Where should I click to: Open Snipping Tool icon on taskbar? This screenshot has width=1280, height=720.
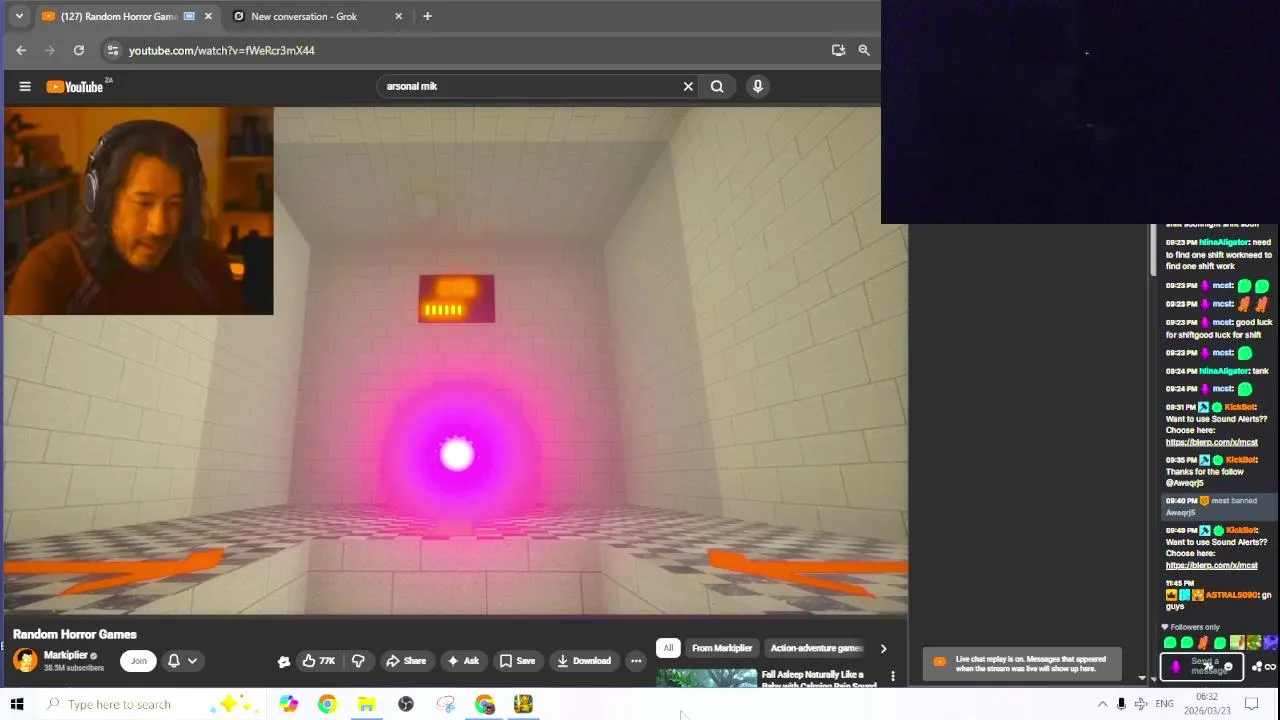(x=446, y=704)
